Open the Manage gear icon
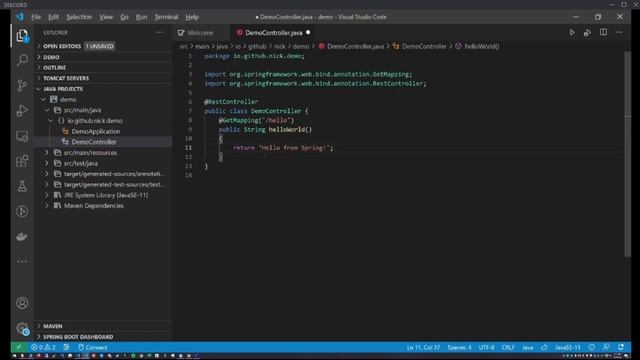 pos(22,328)
